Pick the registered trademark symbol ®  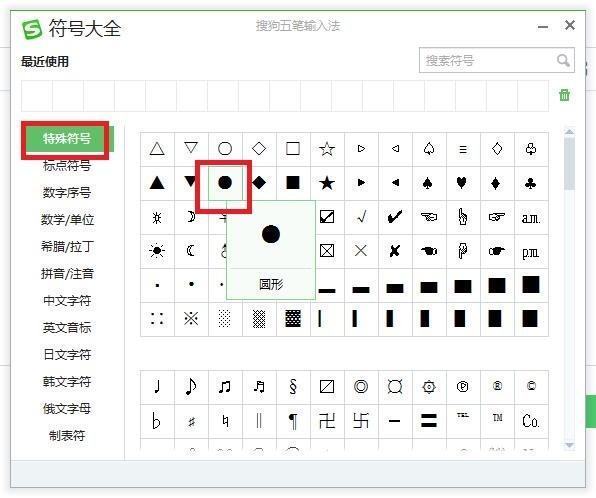pos(497,387)
